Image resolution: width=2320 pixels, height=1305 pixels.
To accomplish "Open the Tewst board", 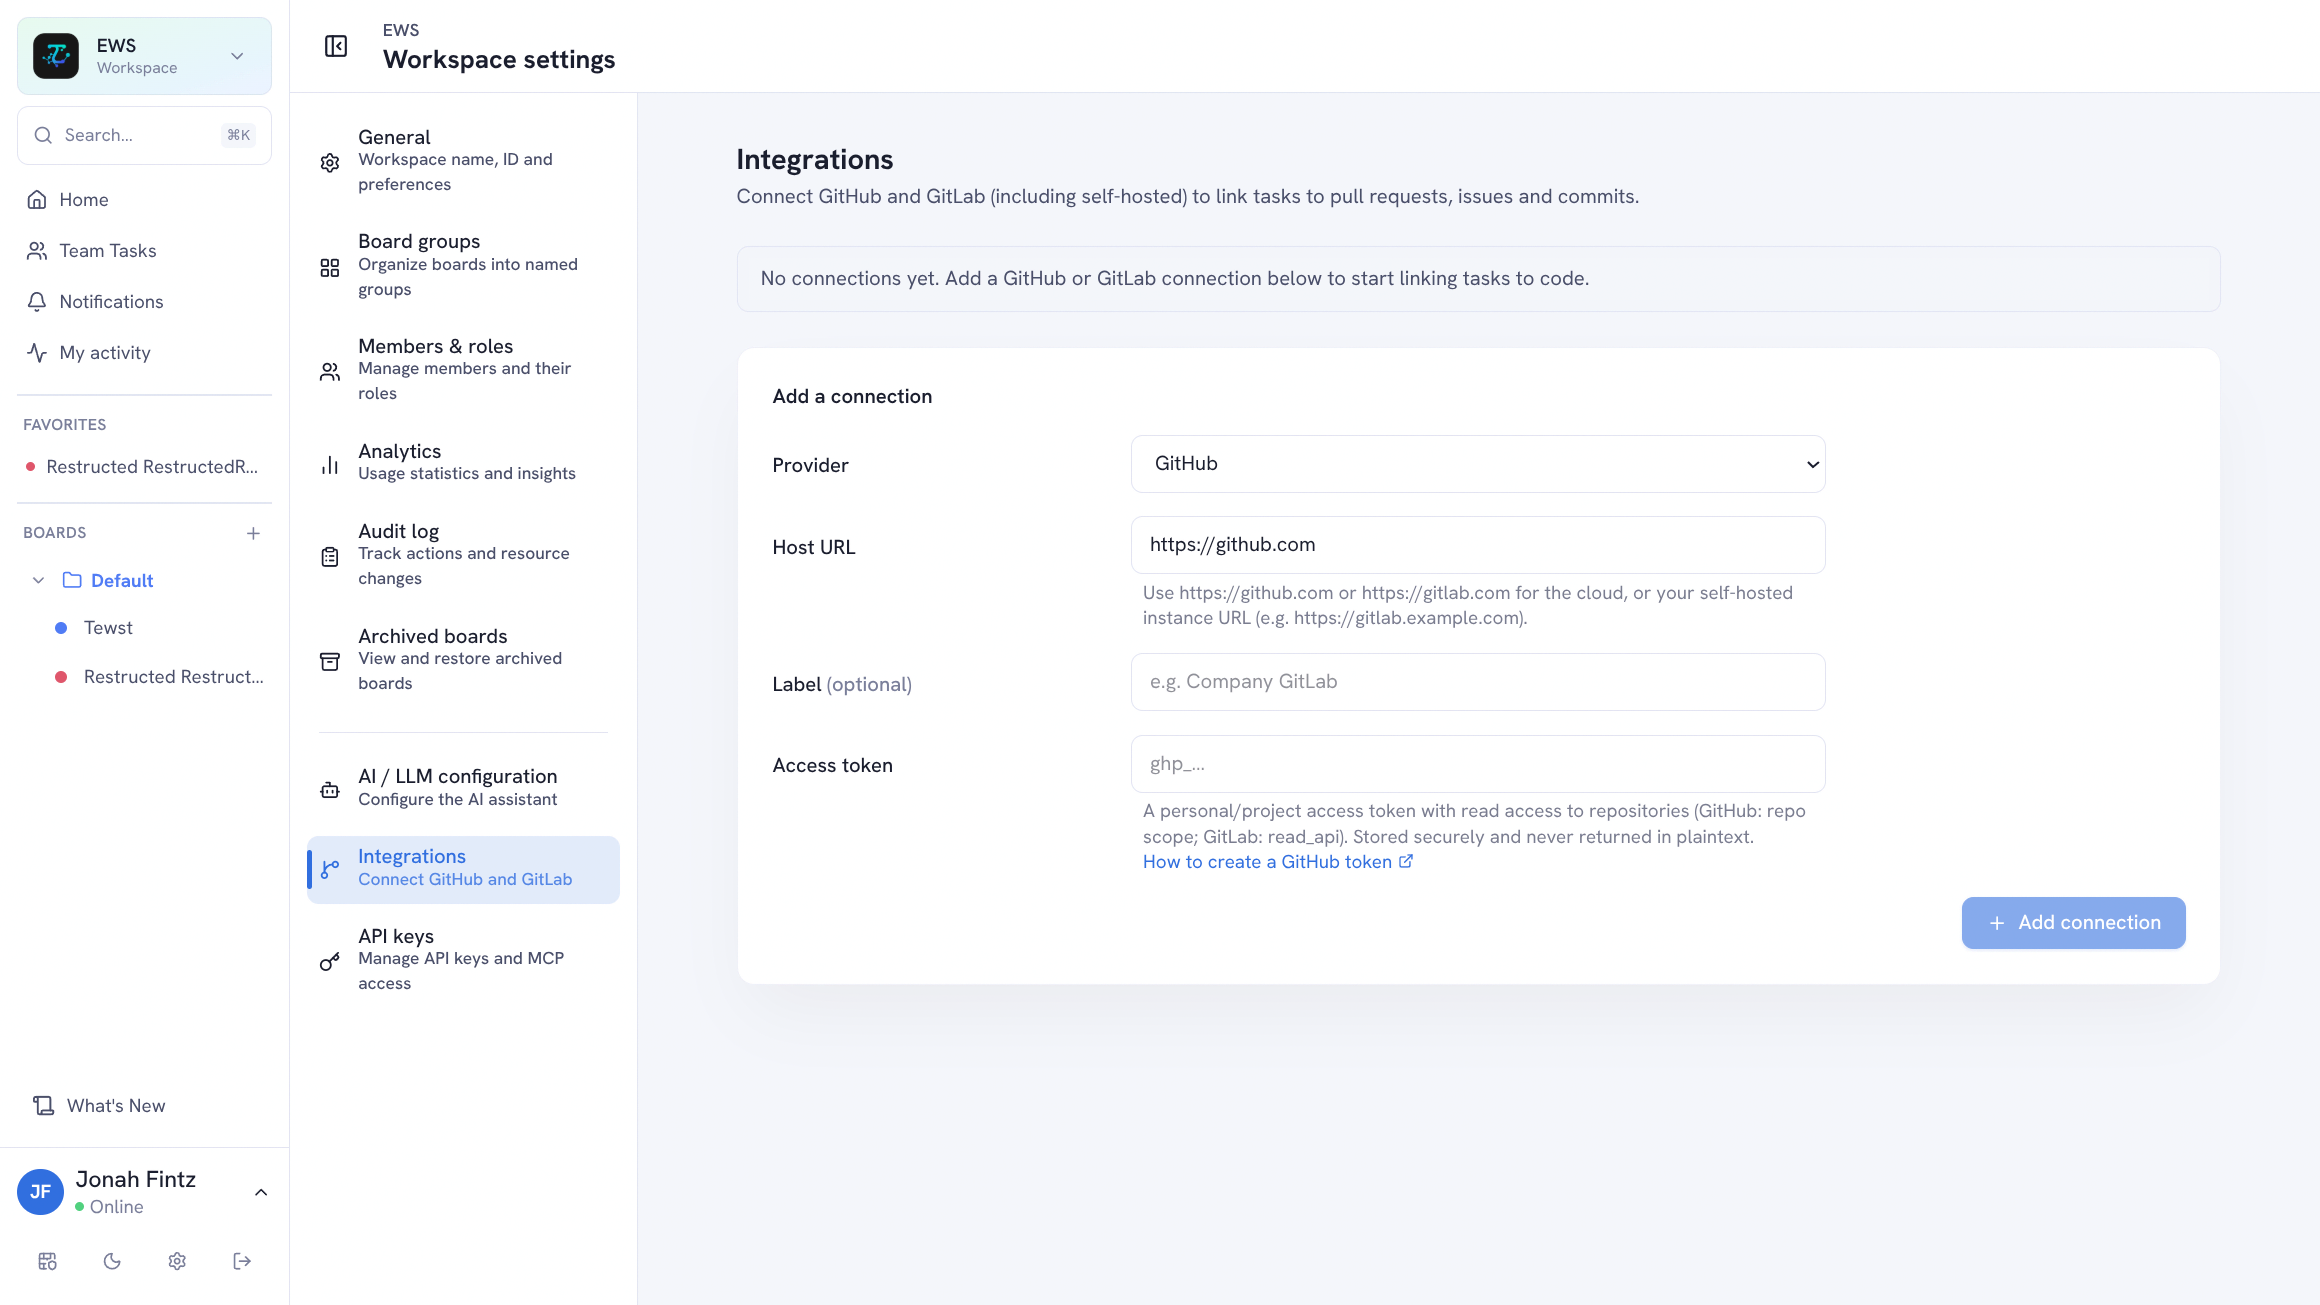I will coord(108,628).
